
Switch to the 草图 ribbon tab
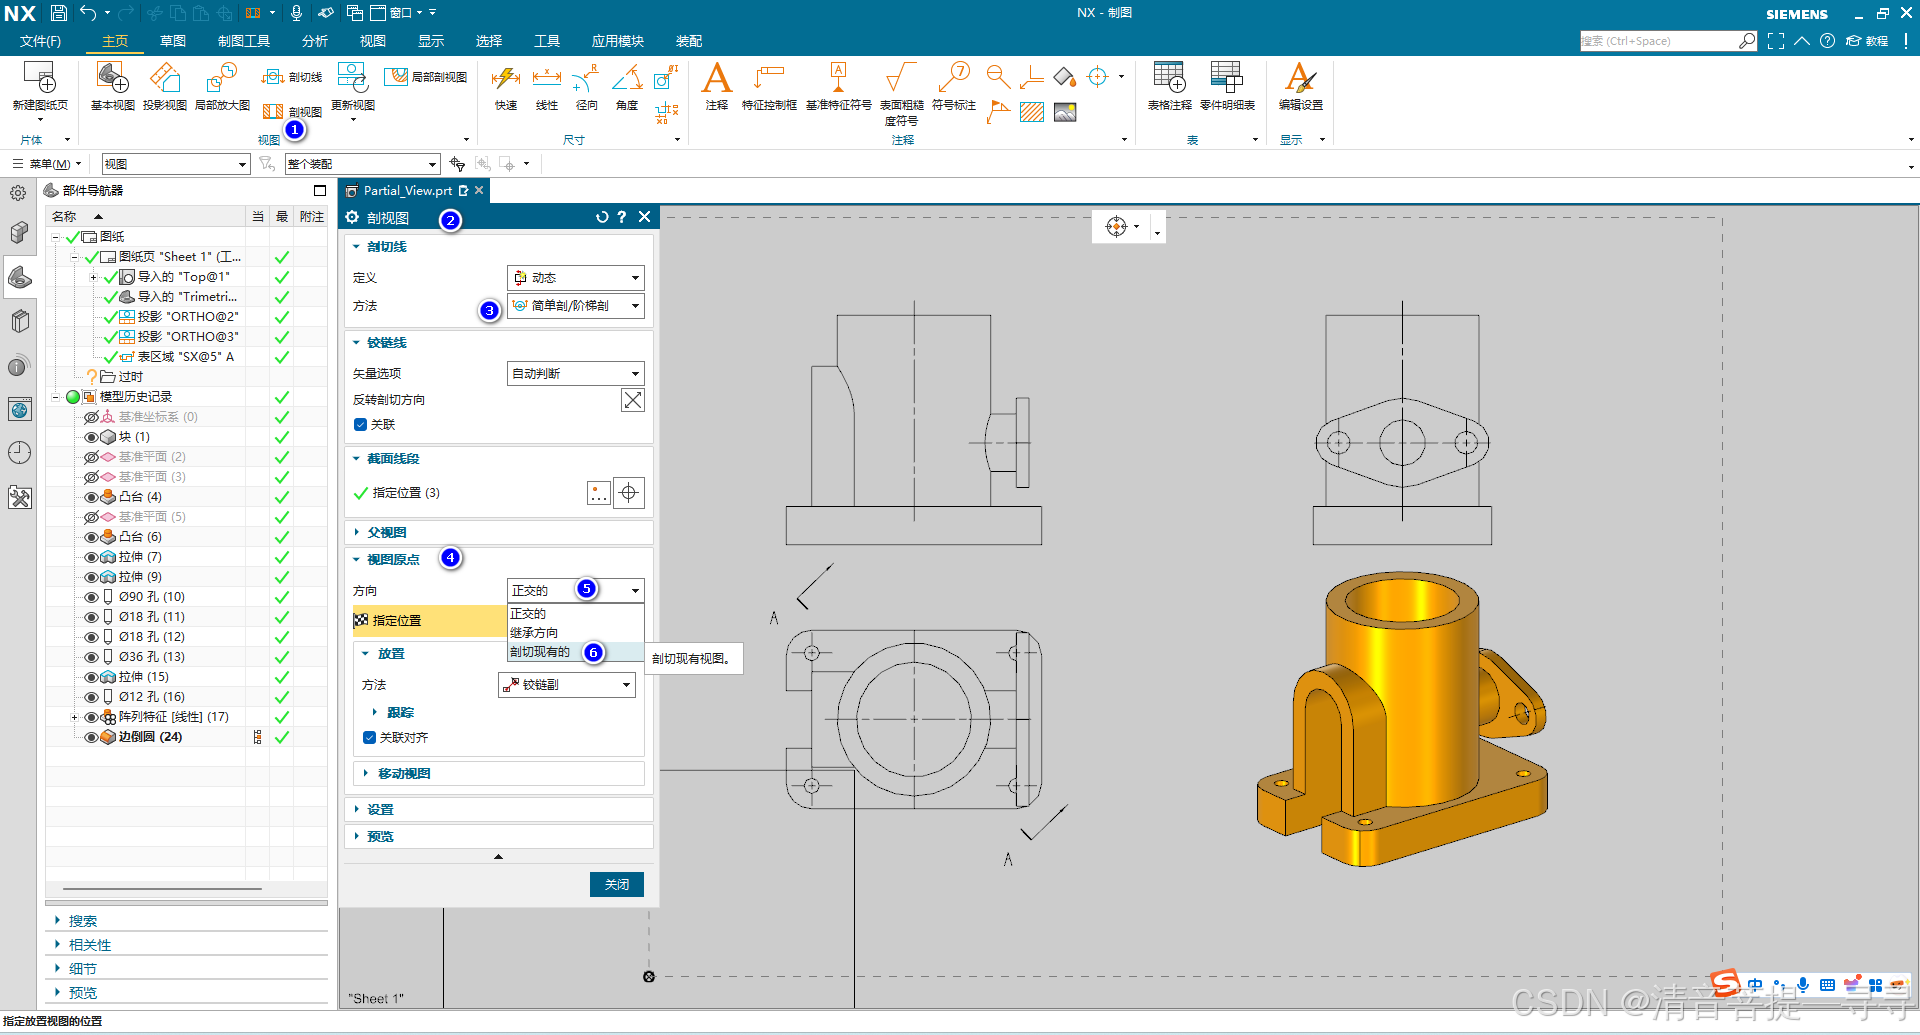173,41
